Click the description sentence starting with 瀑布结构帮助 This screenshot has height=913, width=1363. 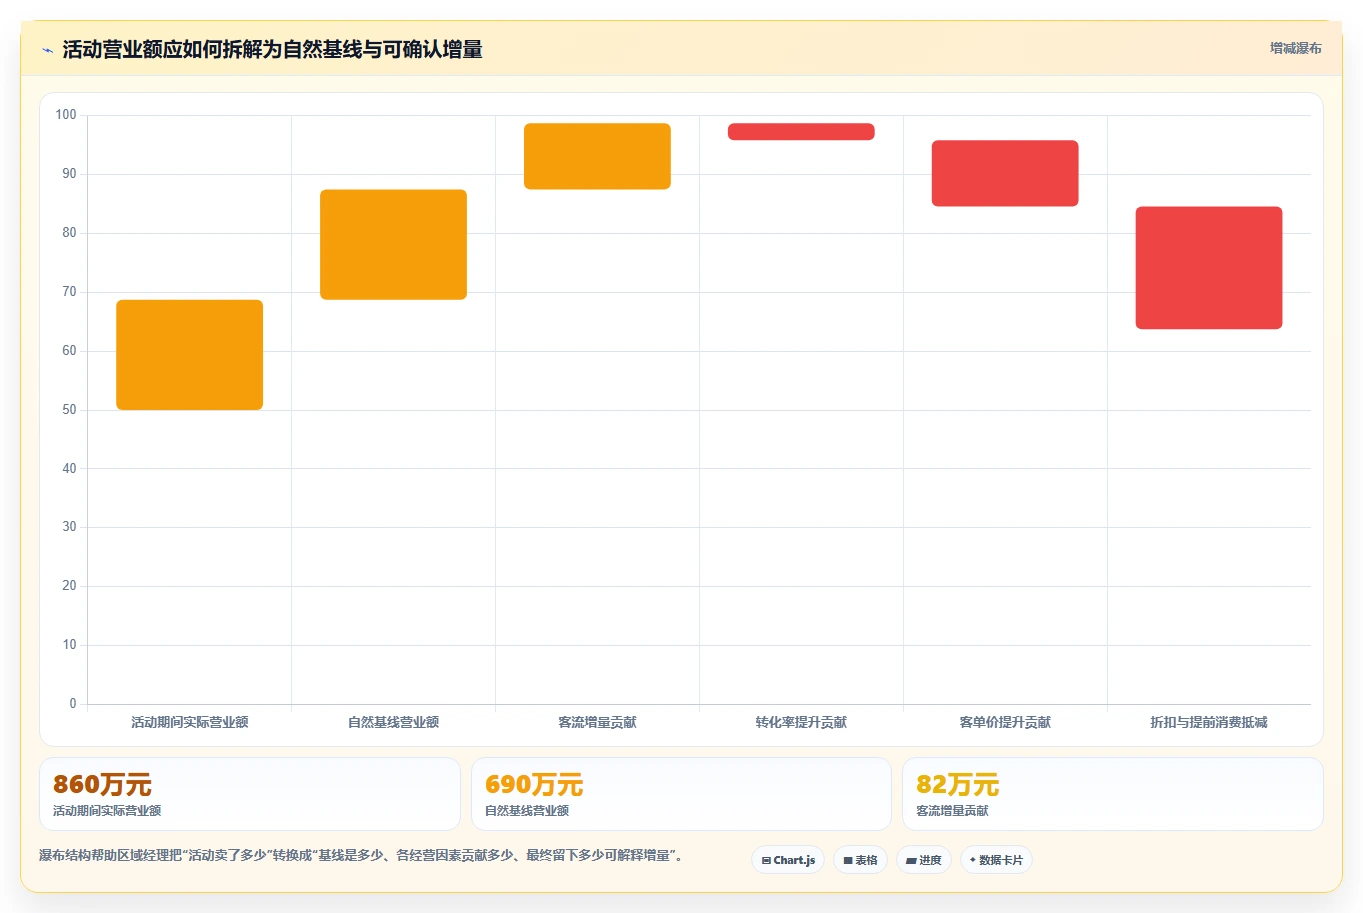tap(361, 856)
